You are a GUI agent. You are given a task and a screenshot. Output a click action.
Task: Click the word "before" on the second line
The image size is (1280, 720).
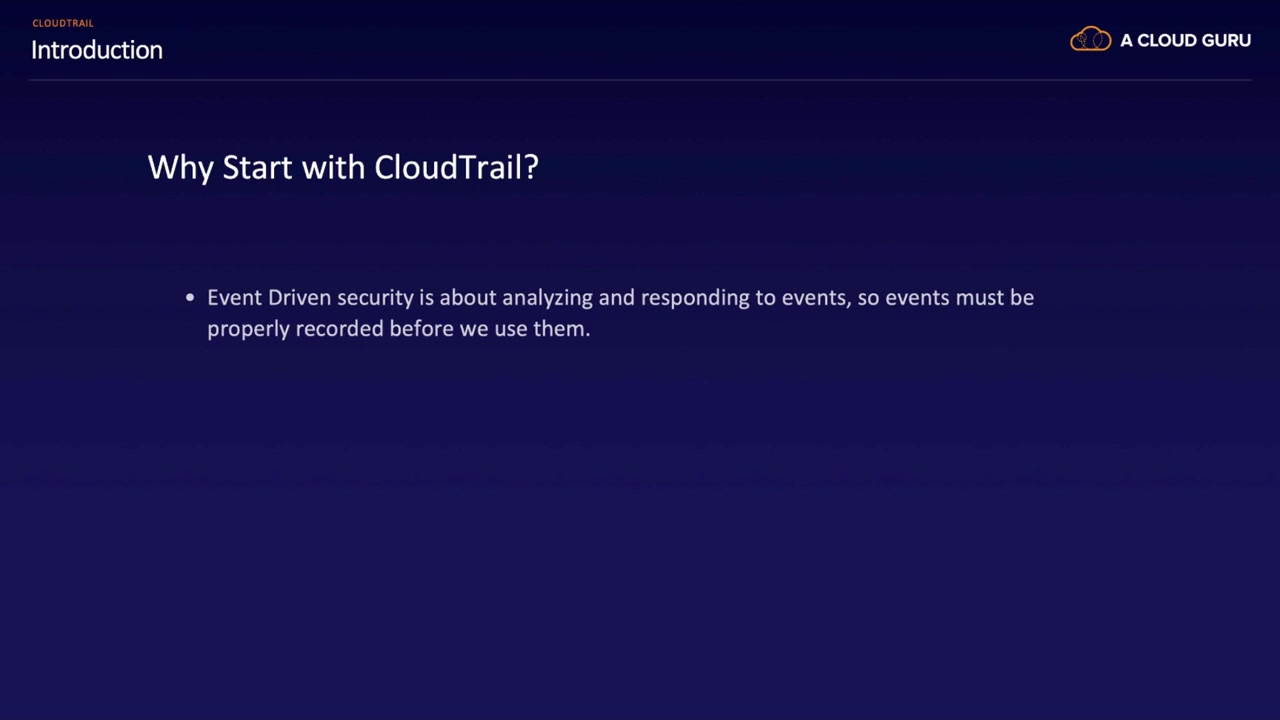pos(421,329)
